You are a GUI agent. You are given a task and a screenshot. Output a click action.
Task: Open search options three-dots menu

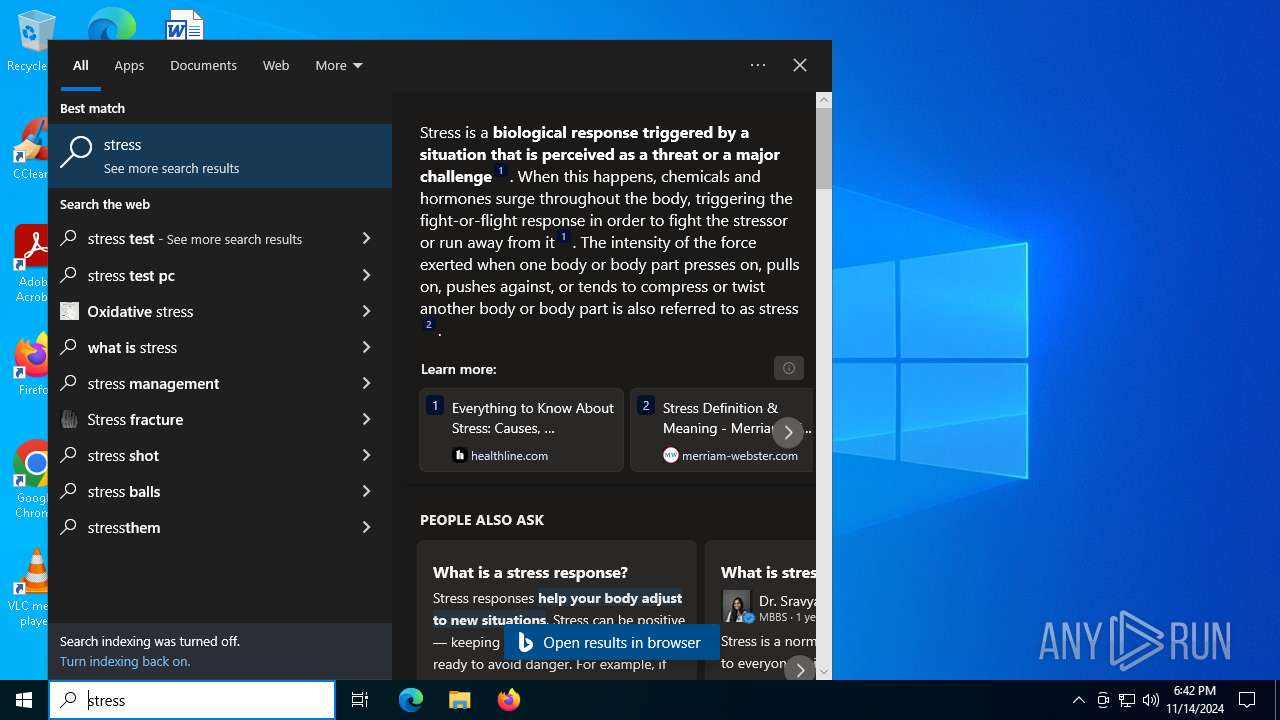758,65
